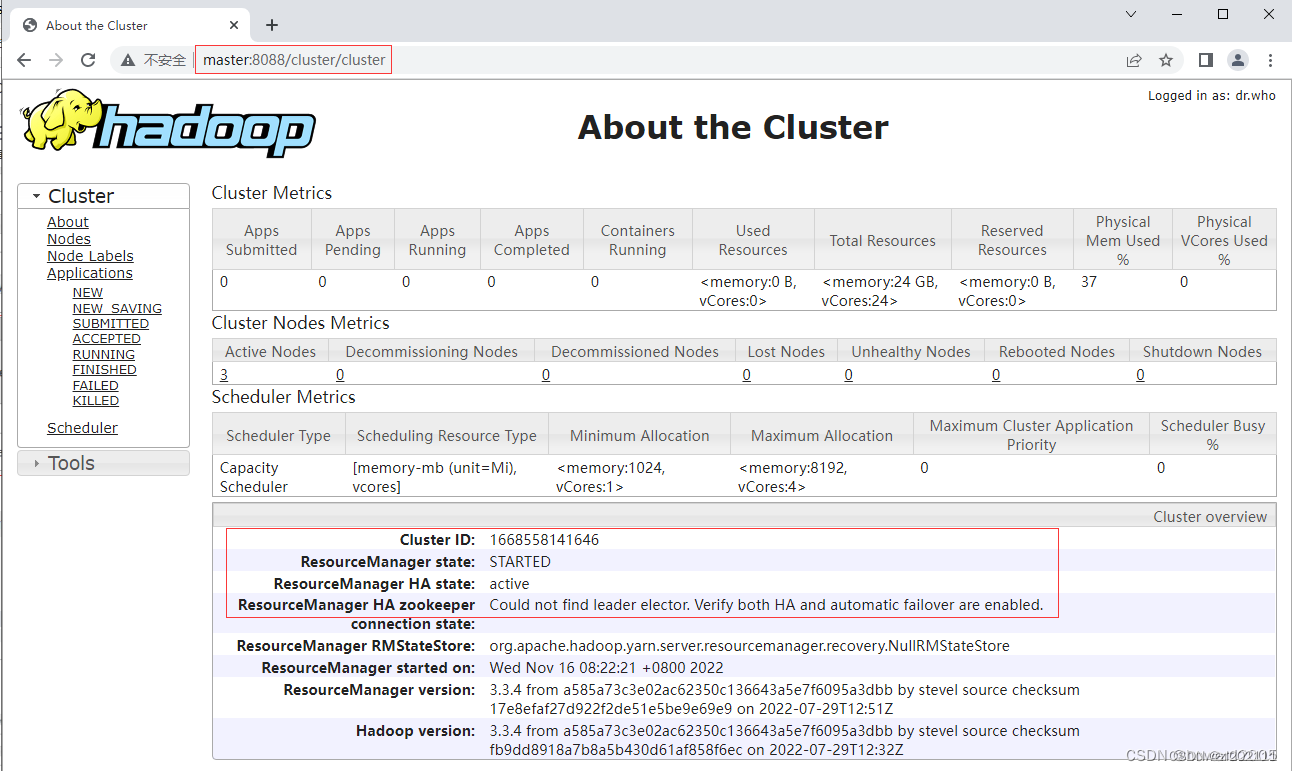Open a new browser tab
The height and width of the screenshot is (771, 1292).
[x=272, y=25]
